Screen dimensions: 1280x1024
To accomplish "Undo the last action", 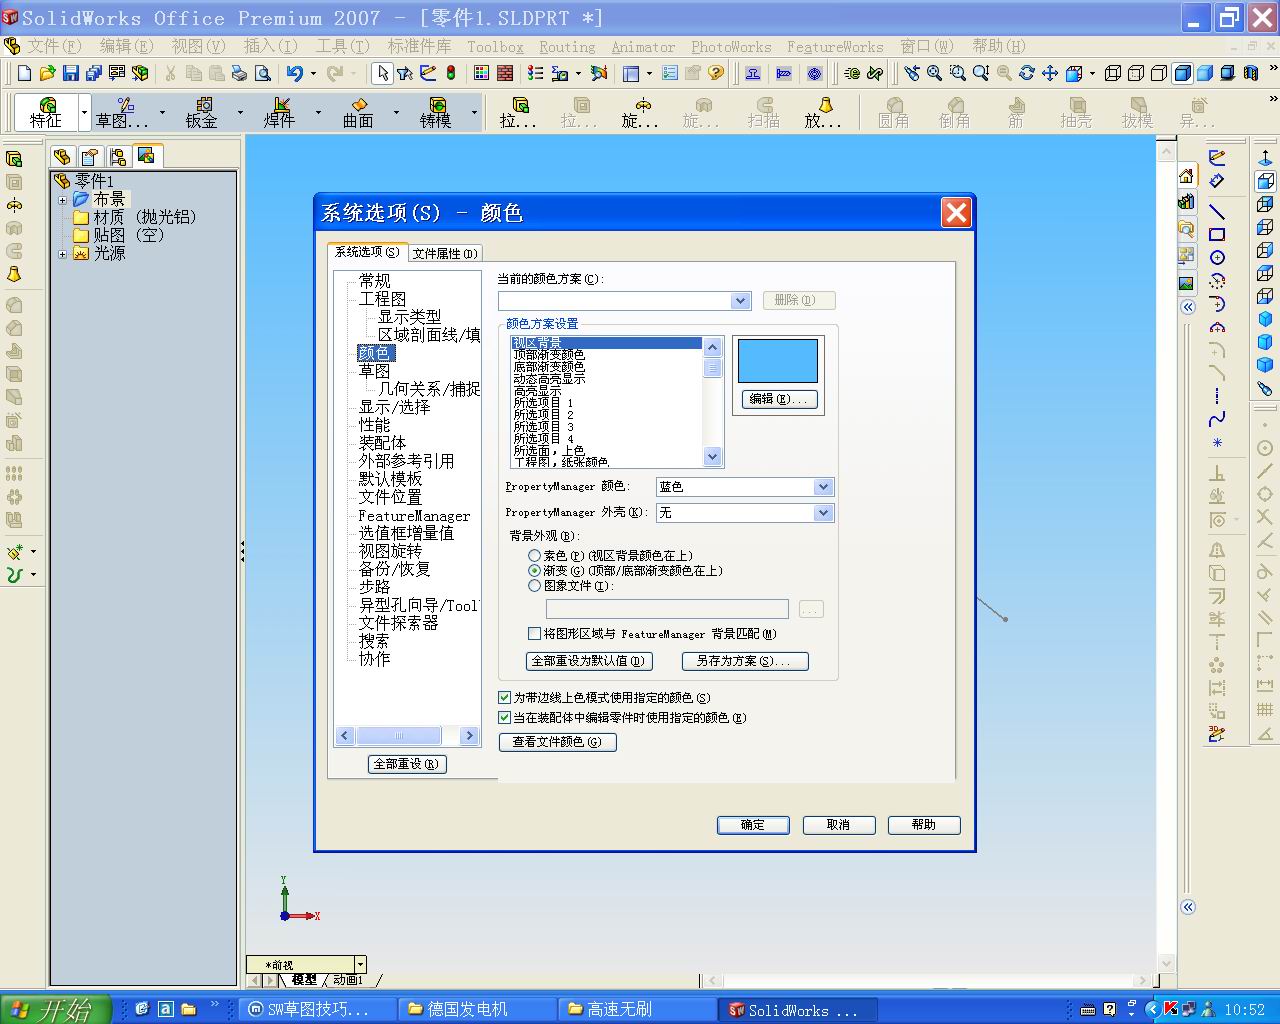I will (x=294, y=73).
